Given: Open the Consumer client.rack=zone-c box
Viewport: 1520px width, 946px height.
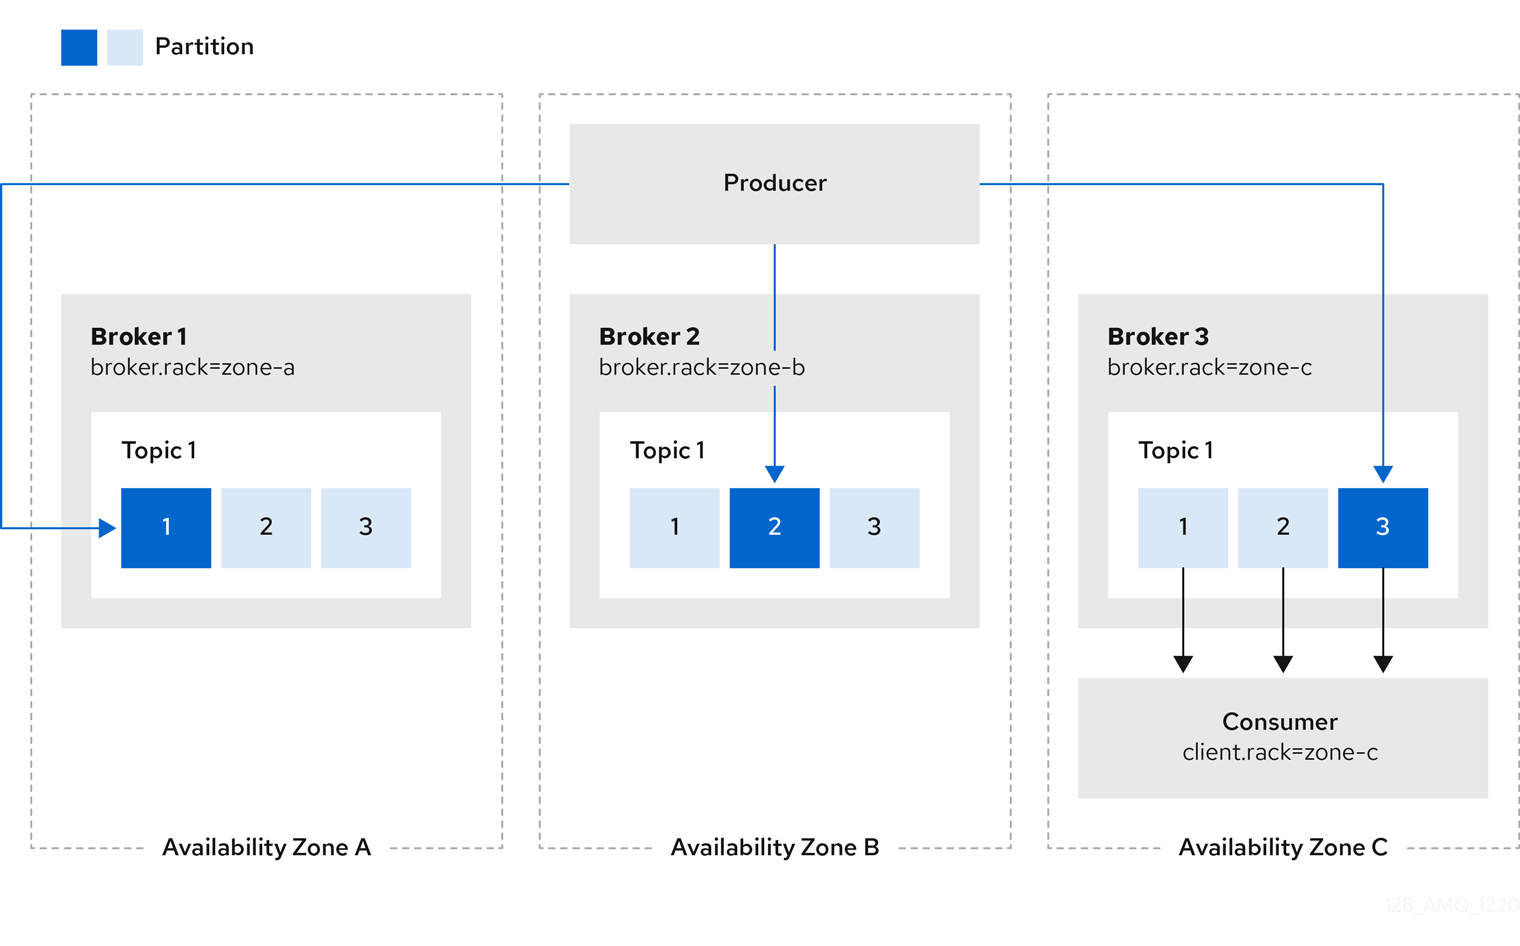Looking at the screenshot, I should 1283,737.
